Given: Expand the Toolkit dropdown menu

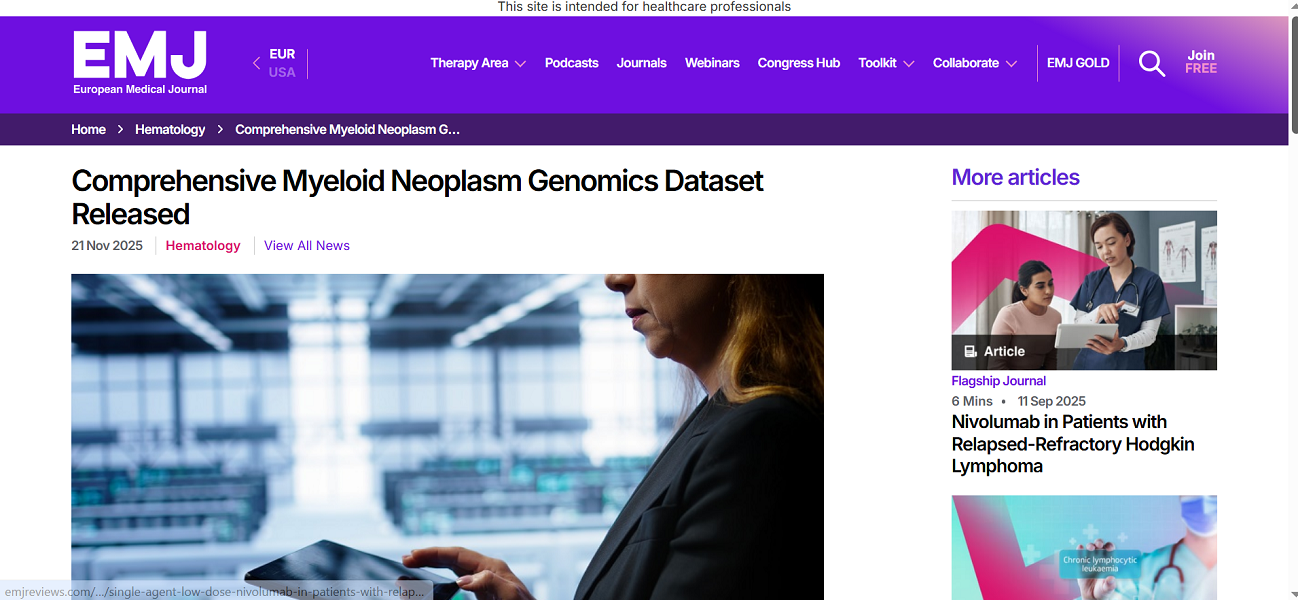Looking at the screenshot, I should pos(886,63).
